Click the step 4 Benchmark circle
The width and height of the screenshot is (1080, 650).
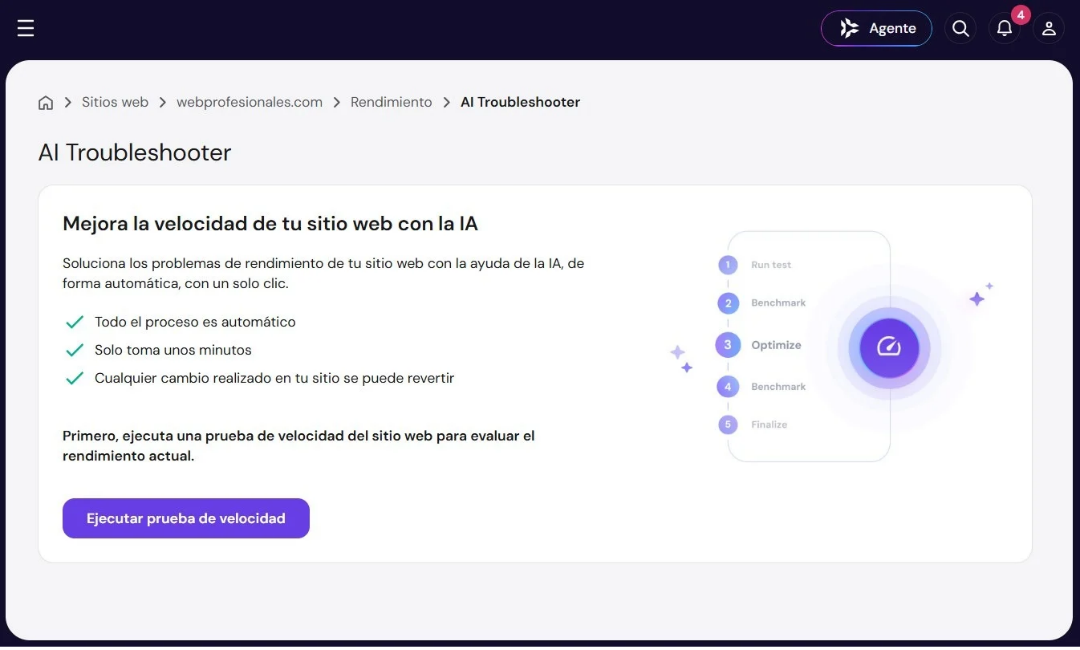[727, 387]
